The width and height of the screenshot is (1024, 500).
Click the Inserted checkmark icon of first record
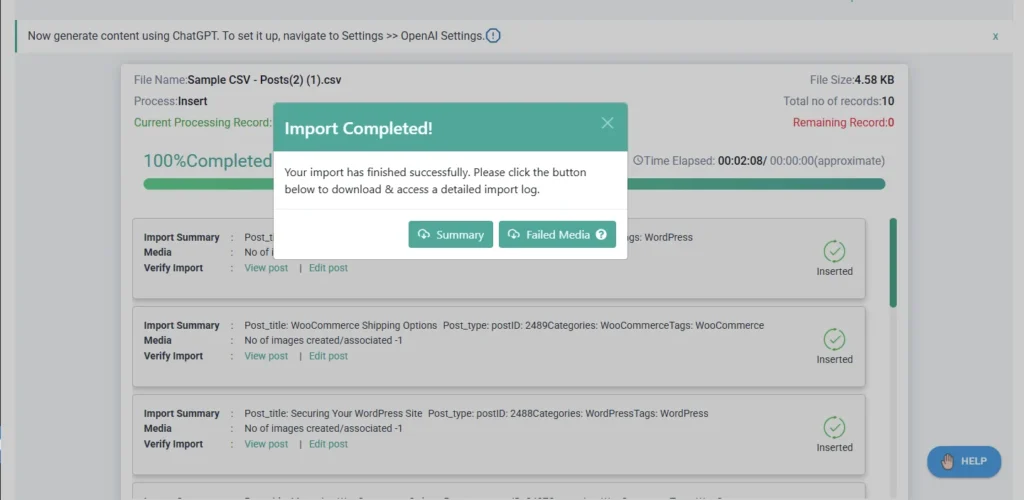(x=834, y=251)
